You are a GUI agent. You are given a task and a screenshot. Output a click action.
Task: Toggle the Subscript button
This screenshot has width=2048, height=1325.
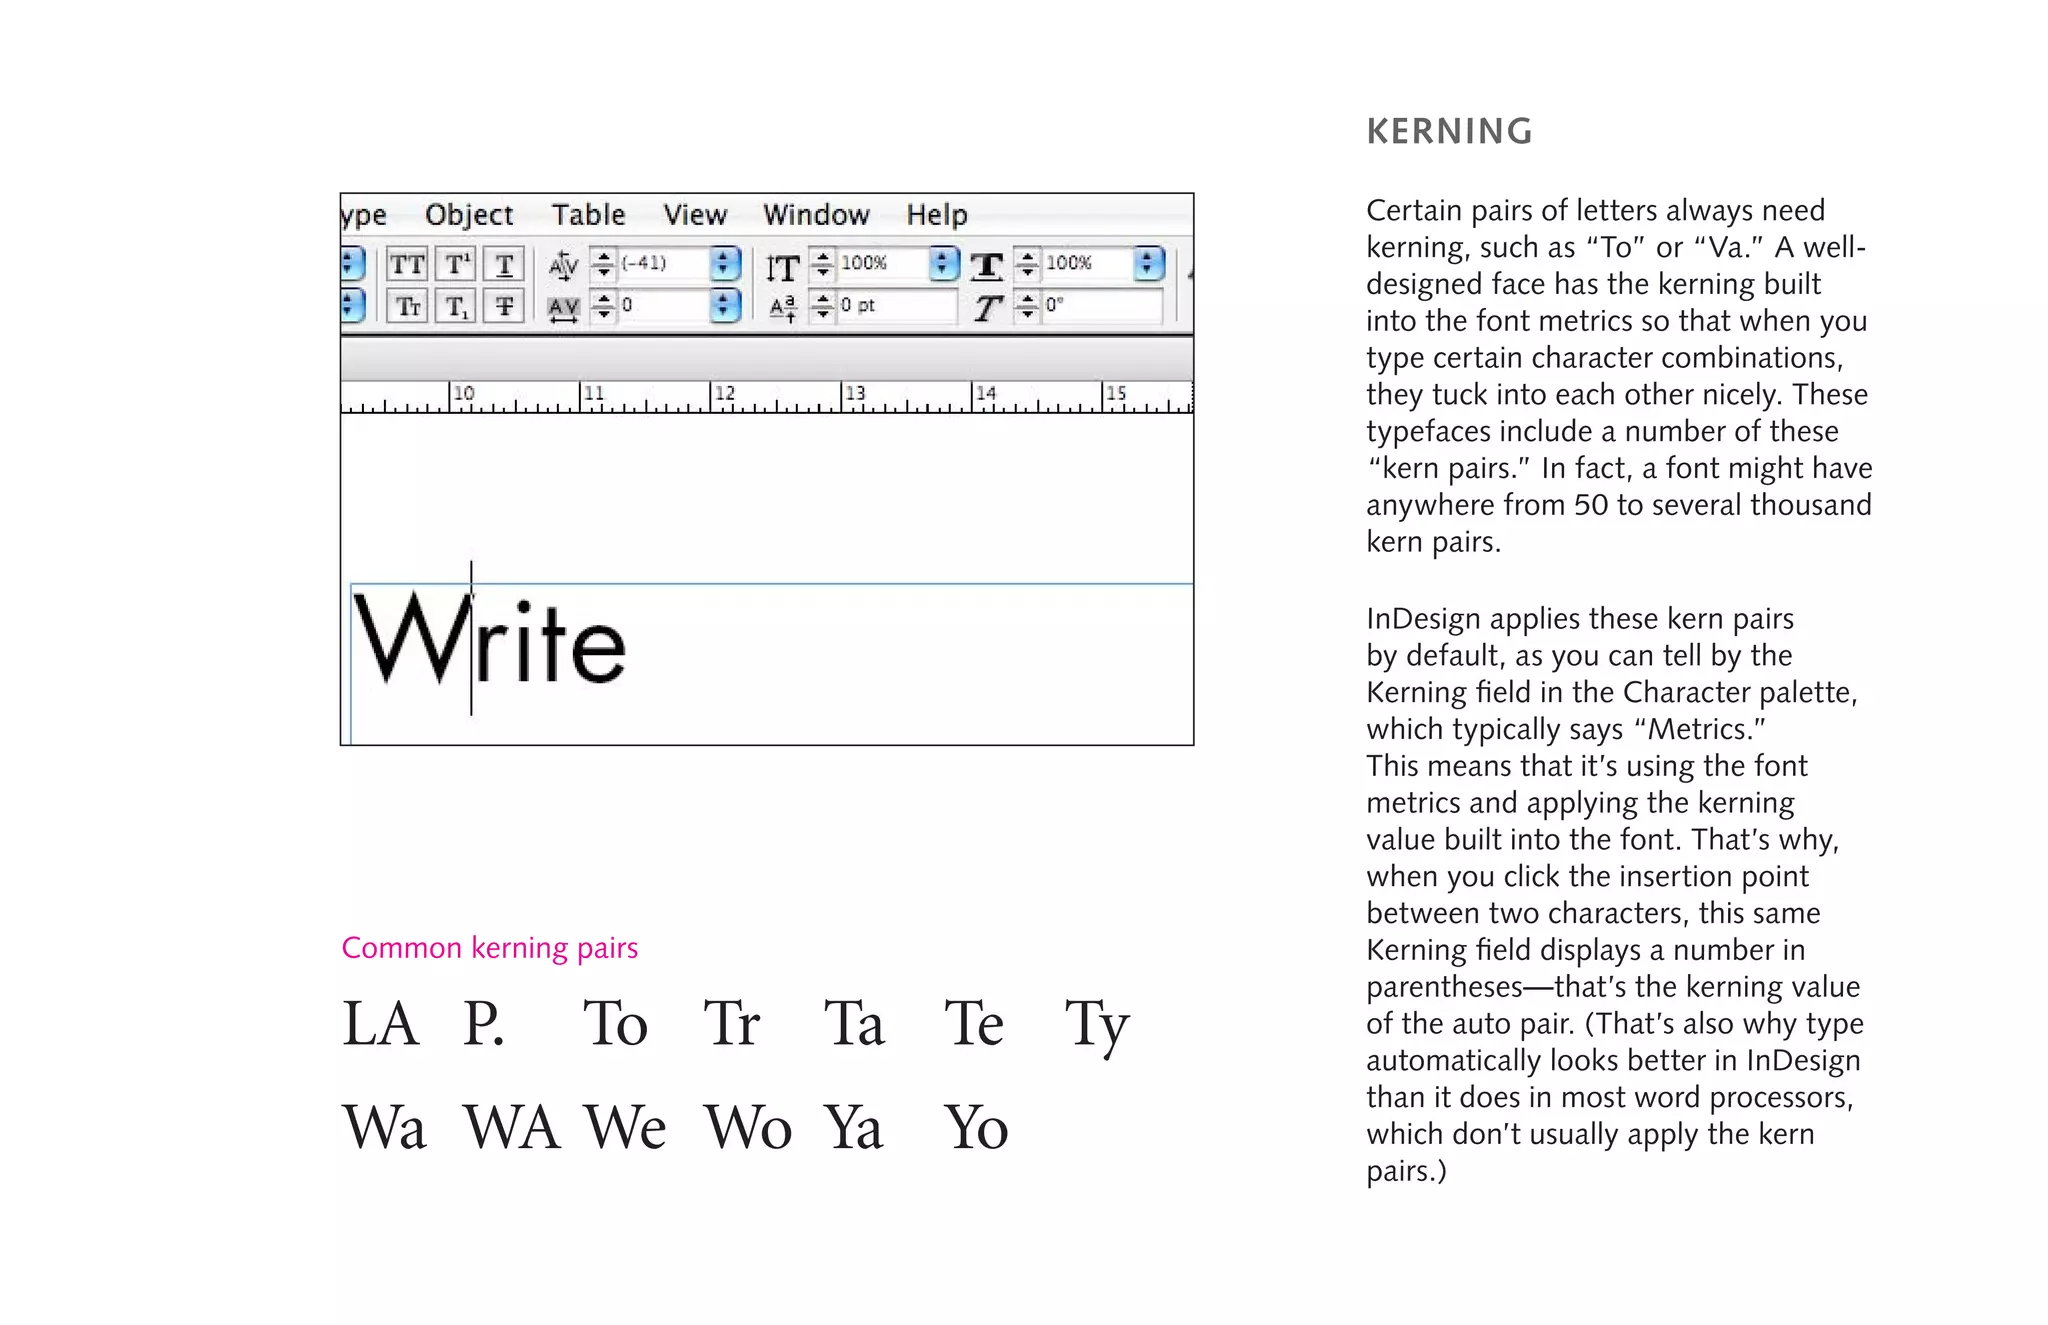[x=456, y=306]
